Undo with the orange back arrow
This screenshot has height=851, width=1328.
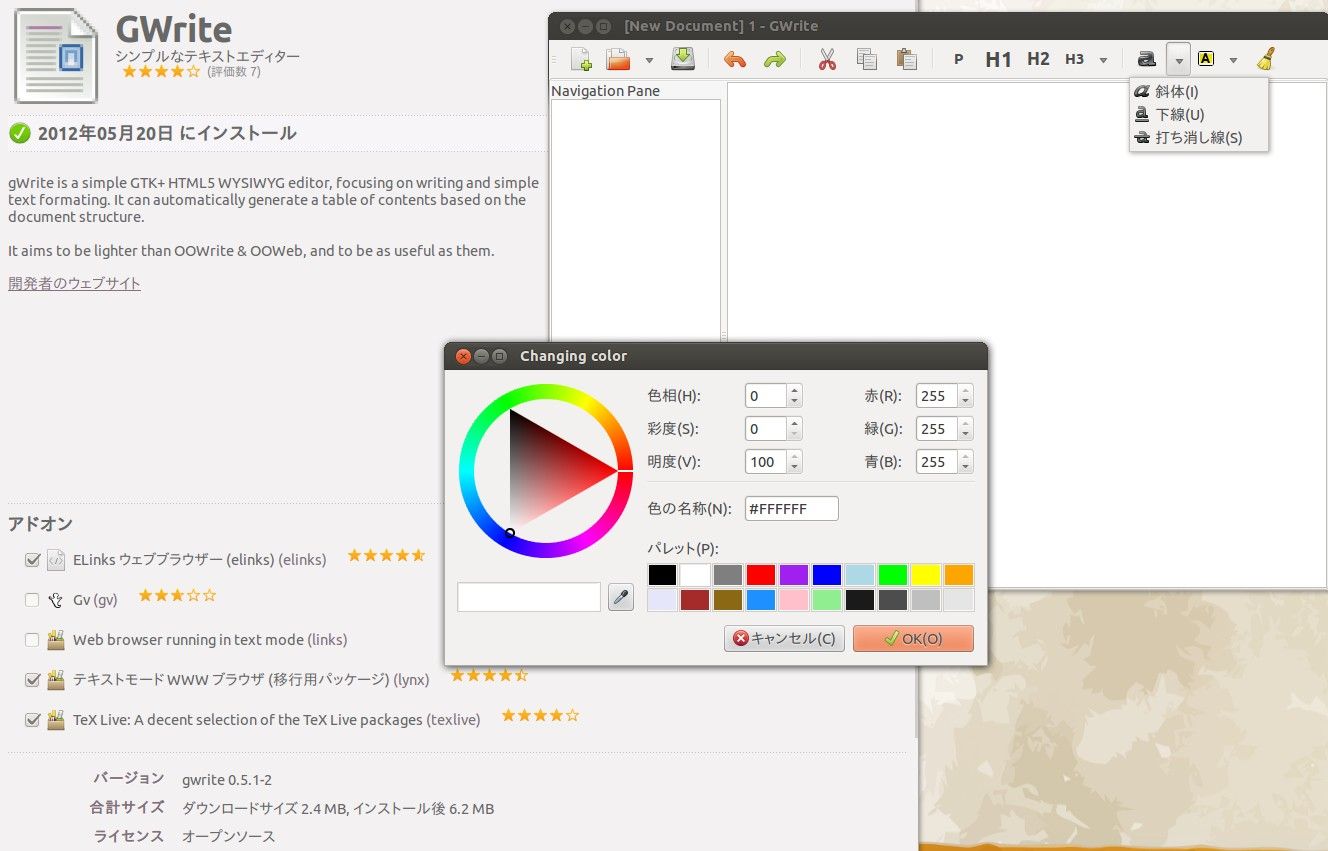[735, 60]
